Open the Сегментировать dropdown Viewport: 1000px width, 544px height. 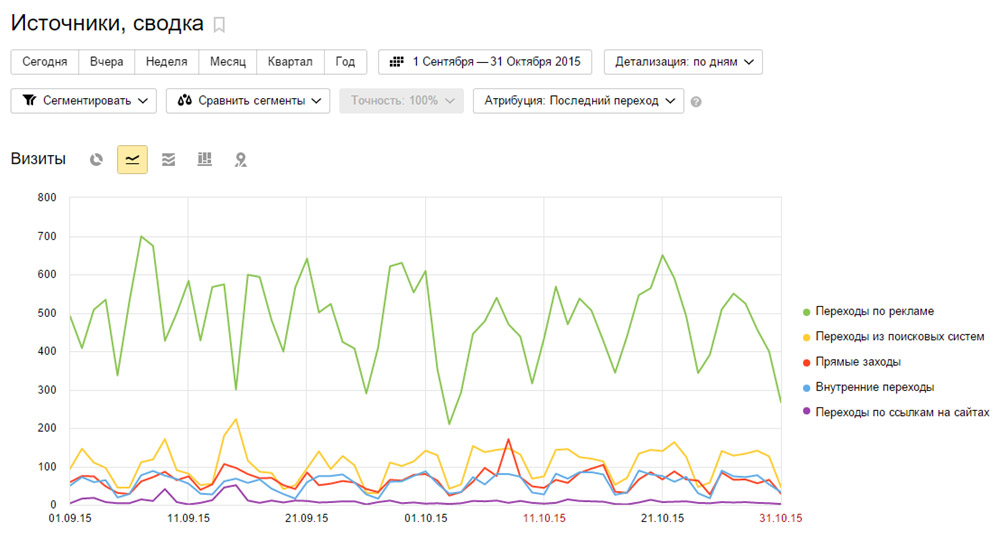(x=84, y=100)
